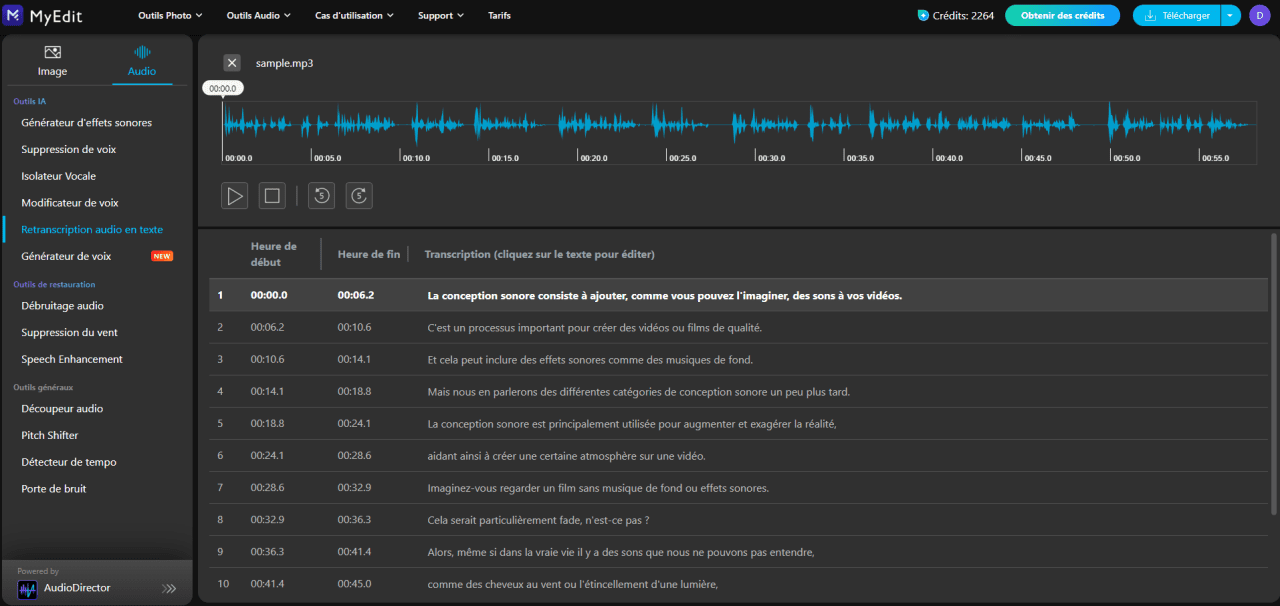The image size is (1280, 606).
Task: Open the Outils Audio menu
Action: (258, 15)
